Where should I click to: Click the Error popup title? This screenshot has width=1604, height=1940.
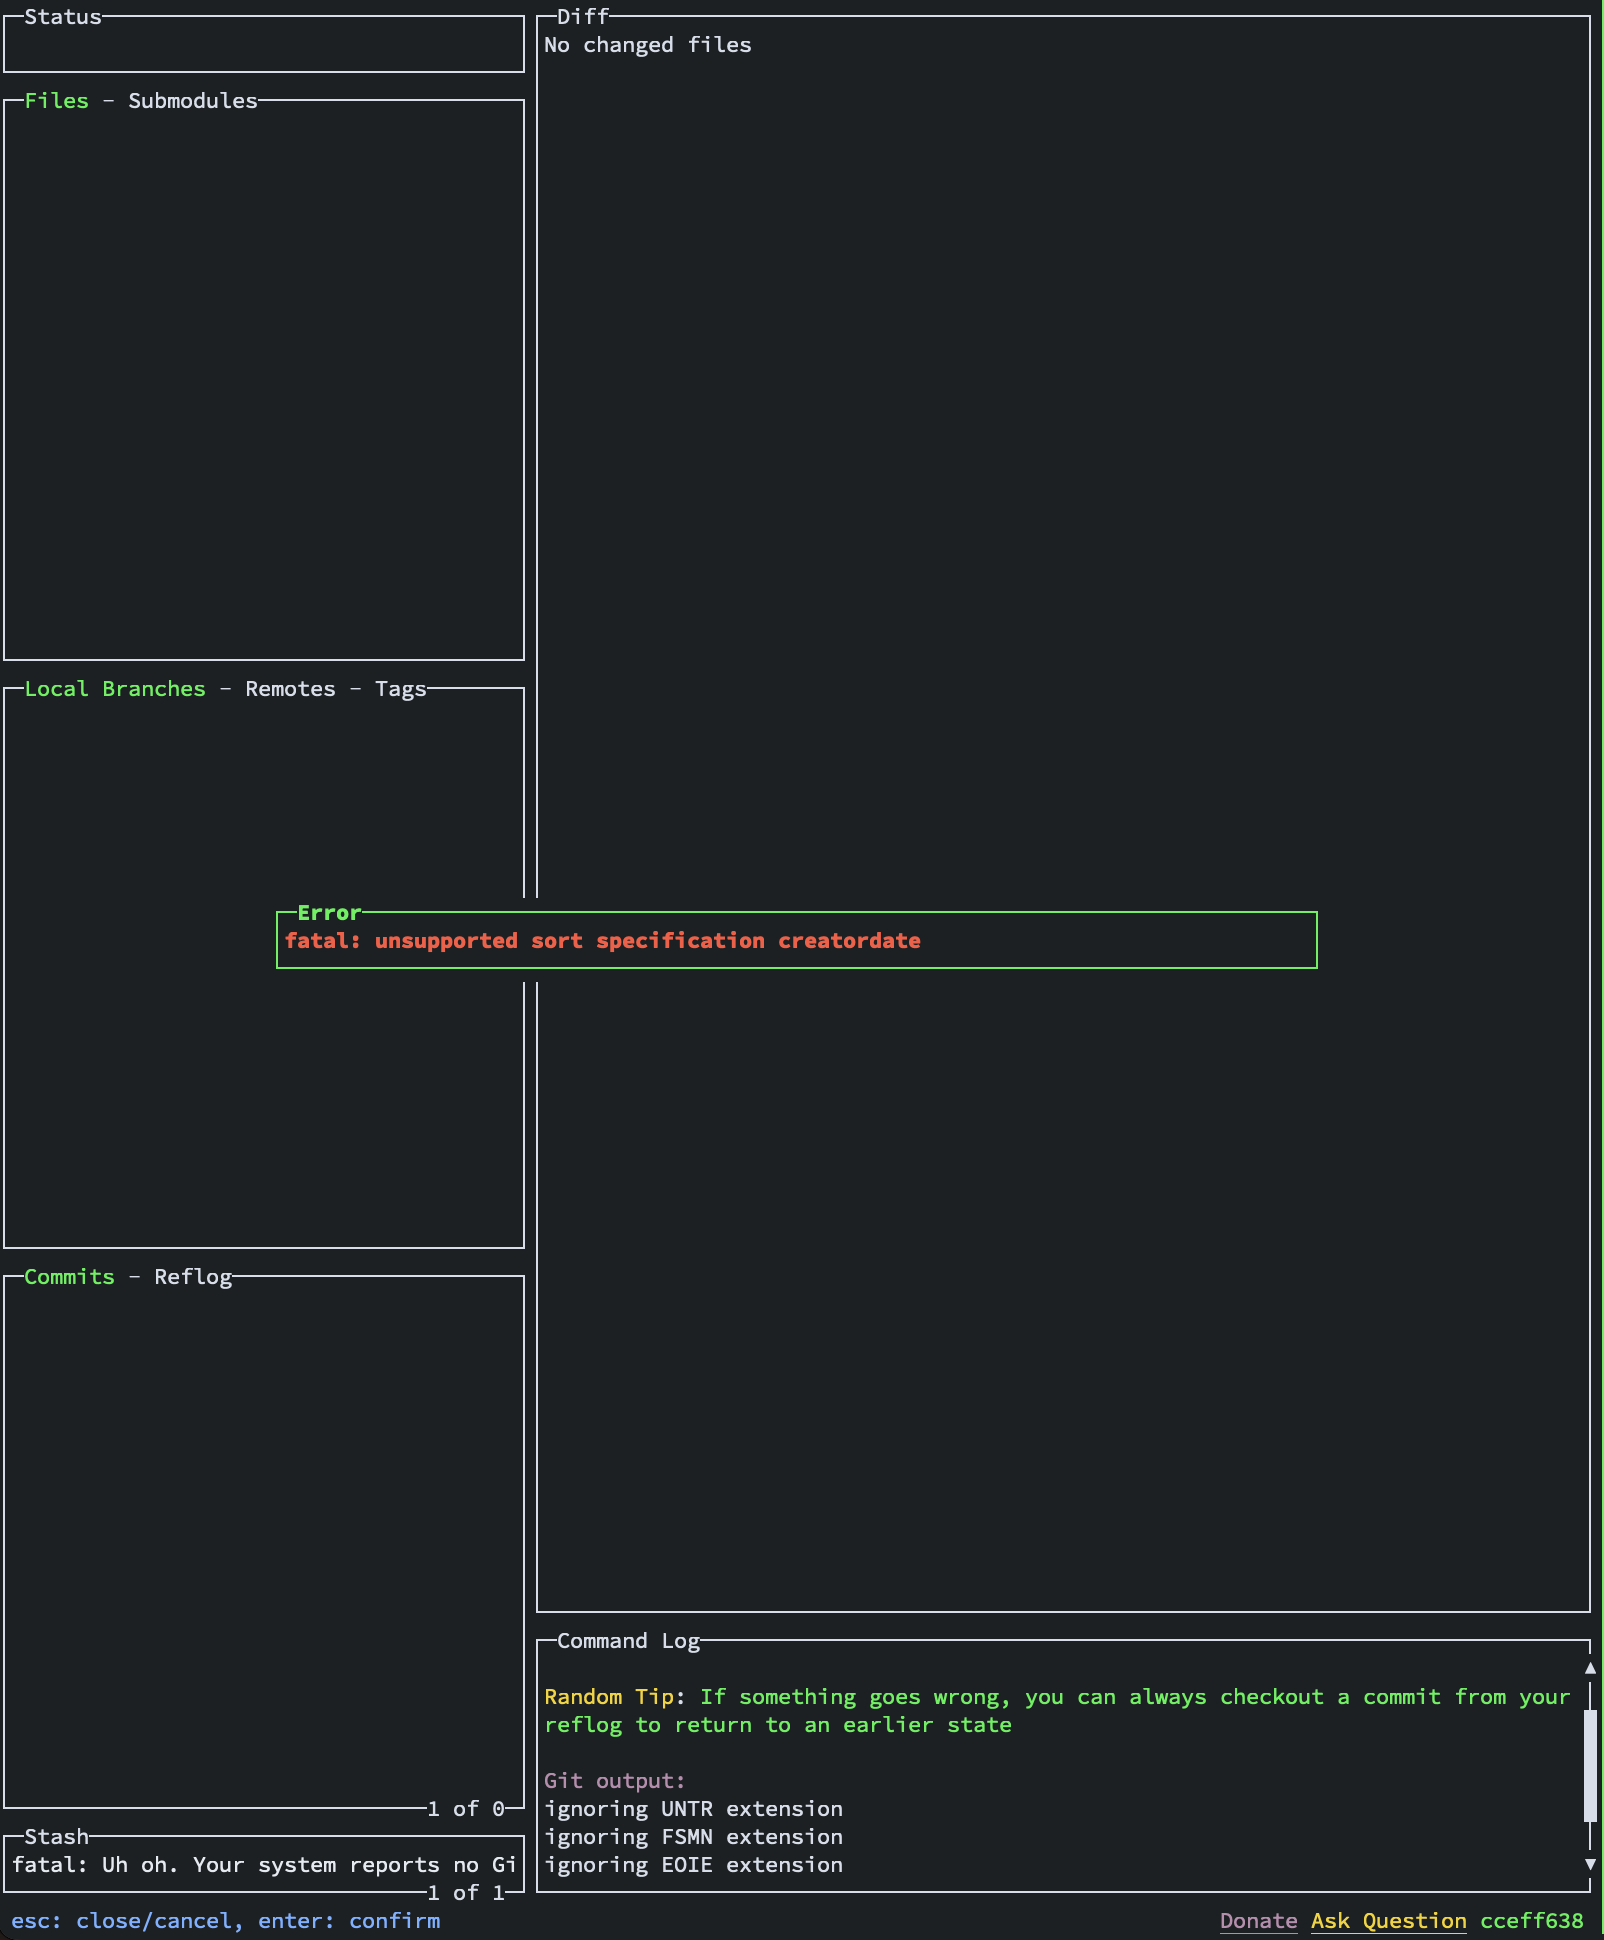pyautogui.click(x=329, y=913)
